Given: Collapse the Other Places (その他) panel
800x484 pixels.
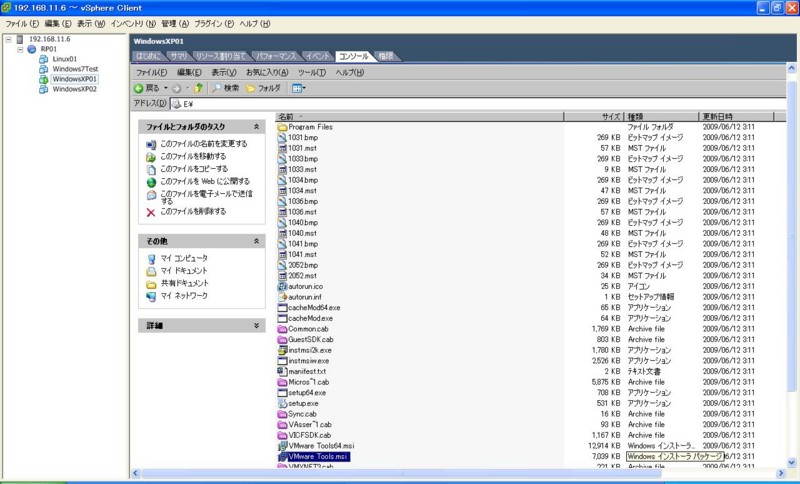Looking at the screenshot, I should pos(256,241).
